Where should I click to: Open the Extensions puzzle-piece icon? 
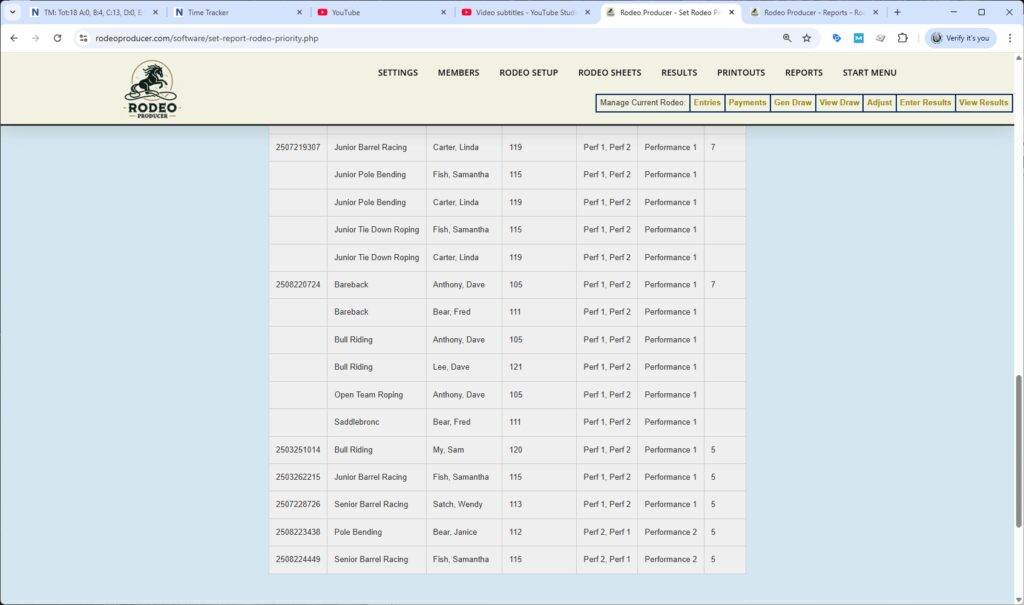point(902,37)
